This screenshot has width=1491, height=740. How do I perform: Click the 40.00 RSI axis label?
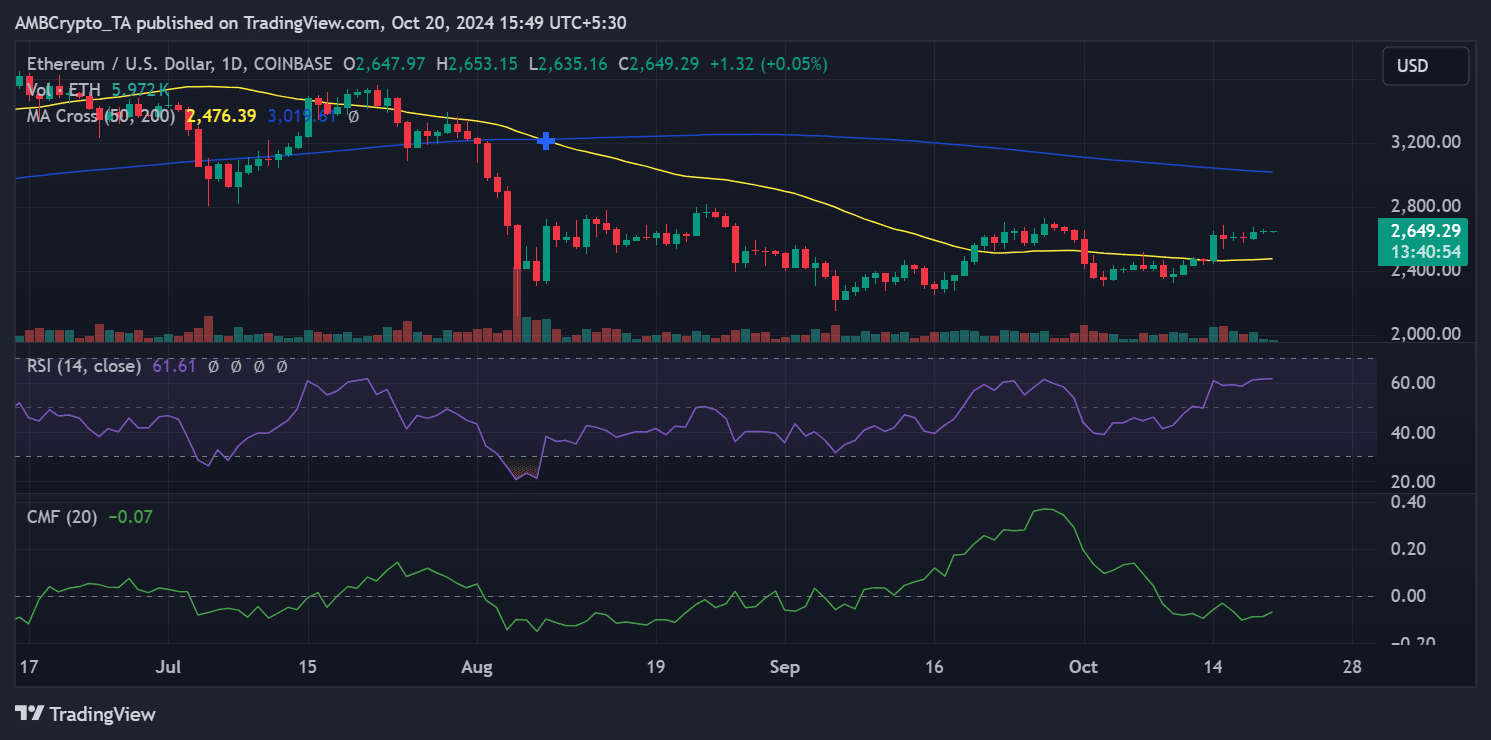click(1413, 433)
